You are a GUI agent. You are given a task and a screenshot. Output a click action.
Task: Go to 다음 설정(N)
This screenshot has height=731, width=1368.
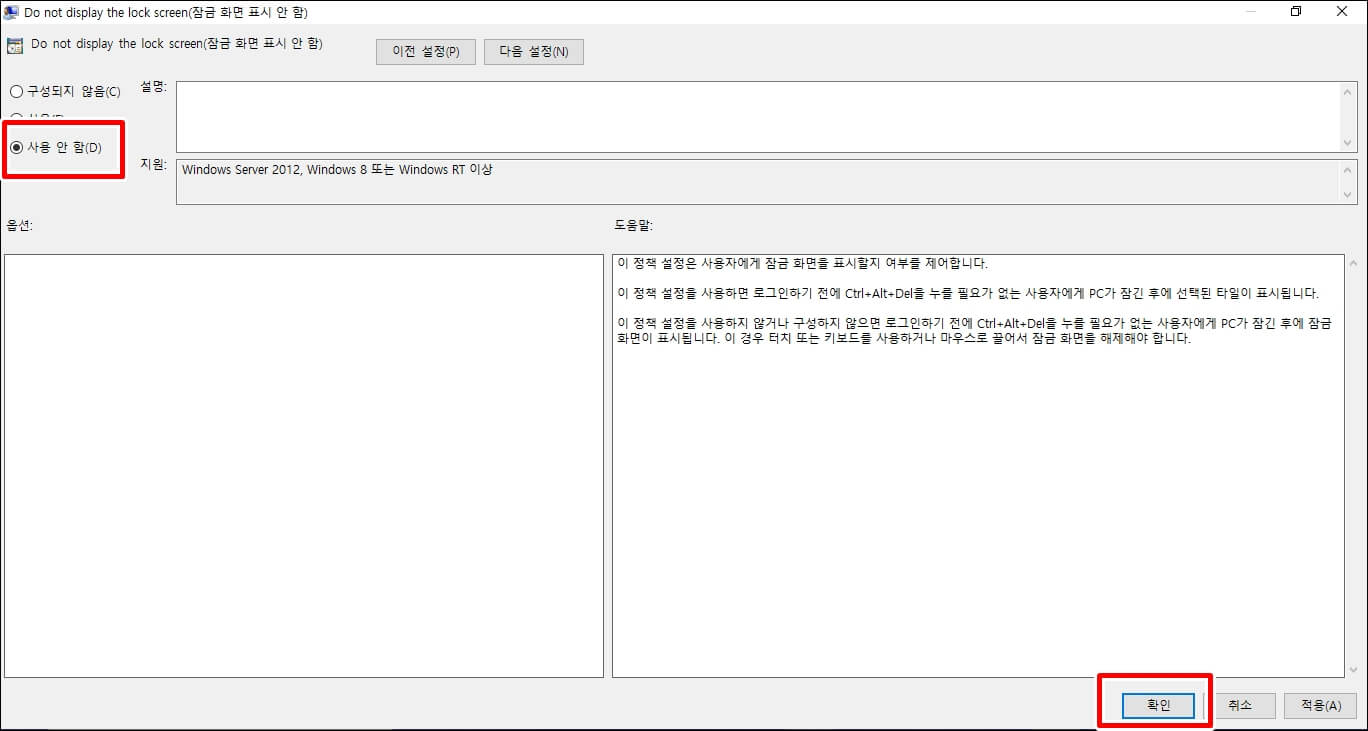(x=534, y=52)
